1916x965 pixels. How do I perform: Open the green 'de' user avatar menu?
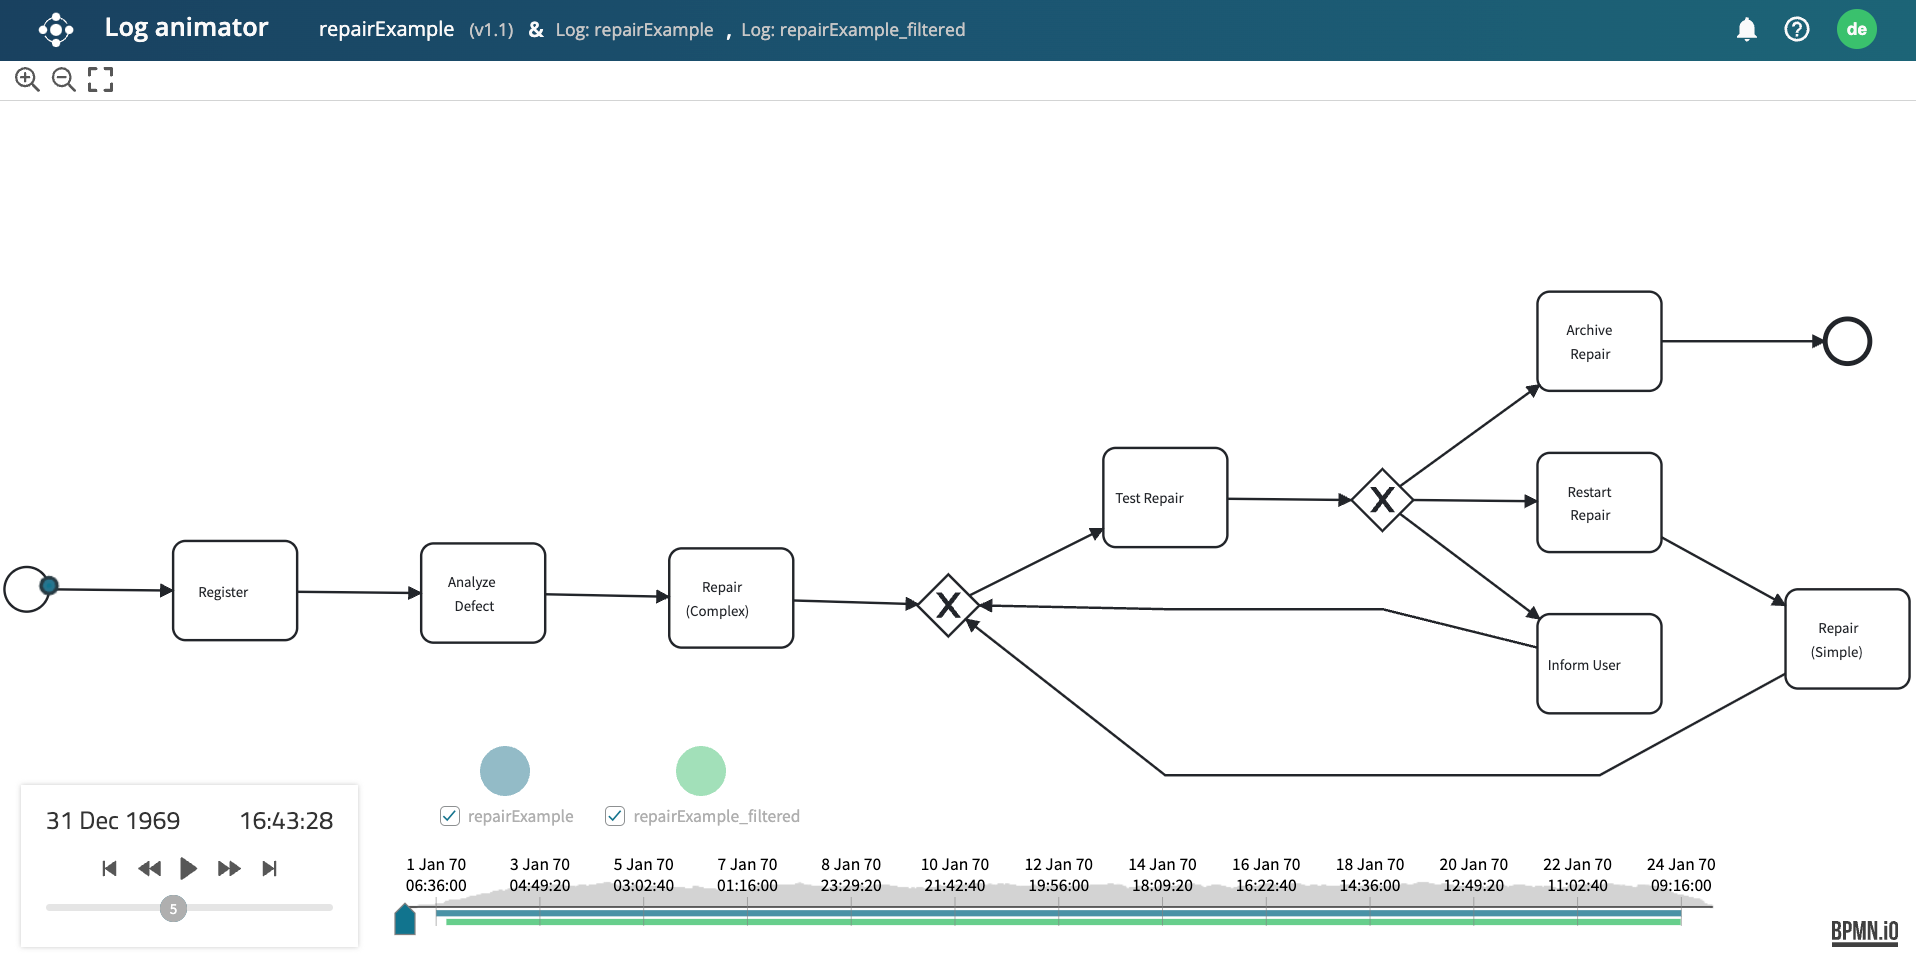(1856, 30)
